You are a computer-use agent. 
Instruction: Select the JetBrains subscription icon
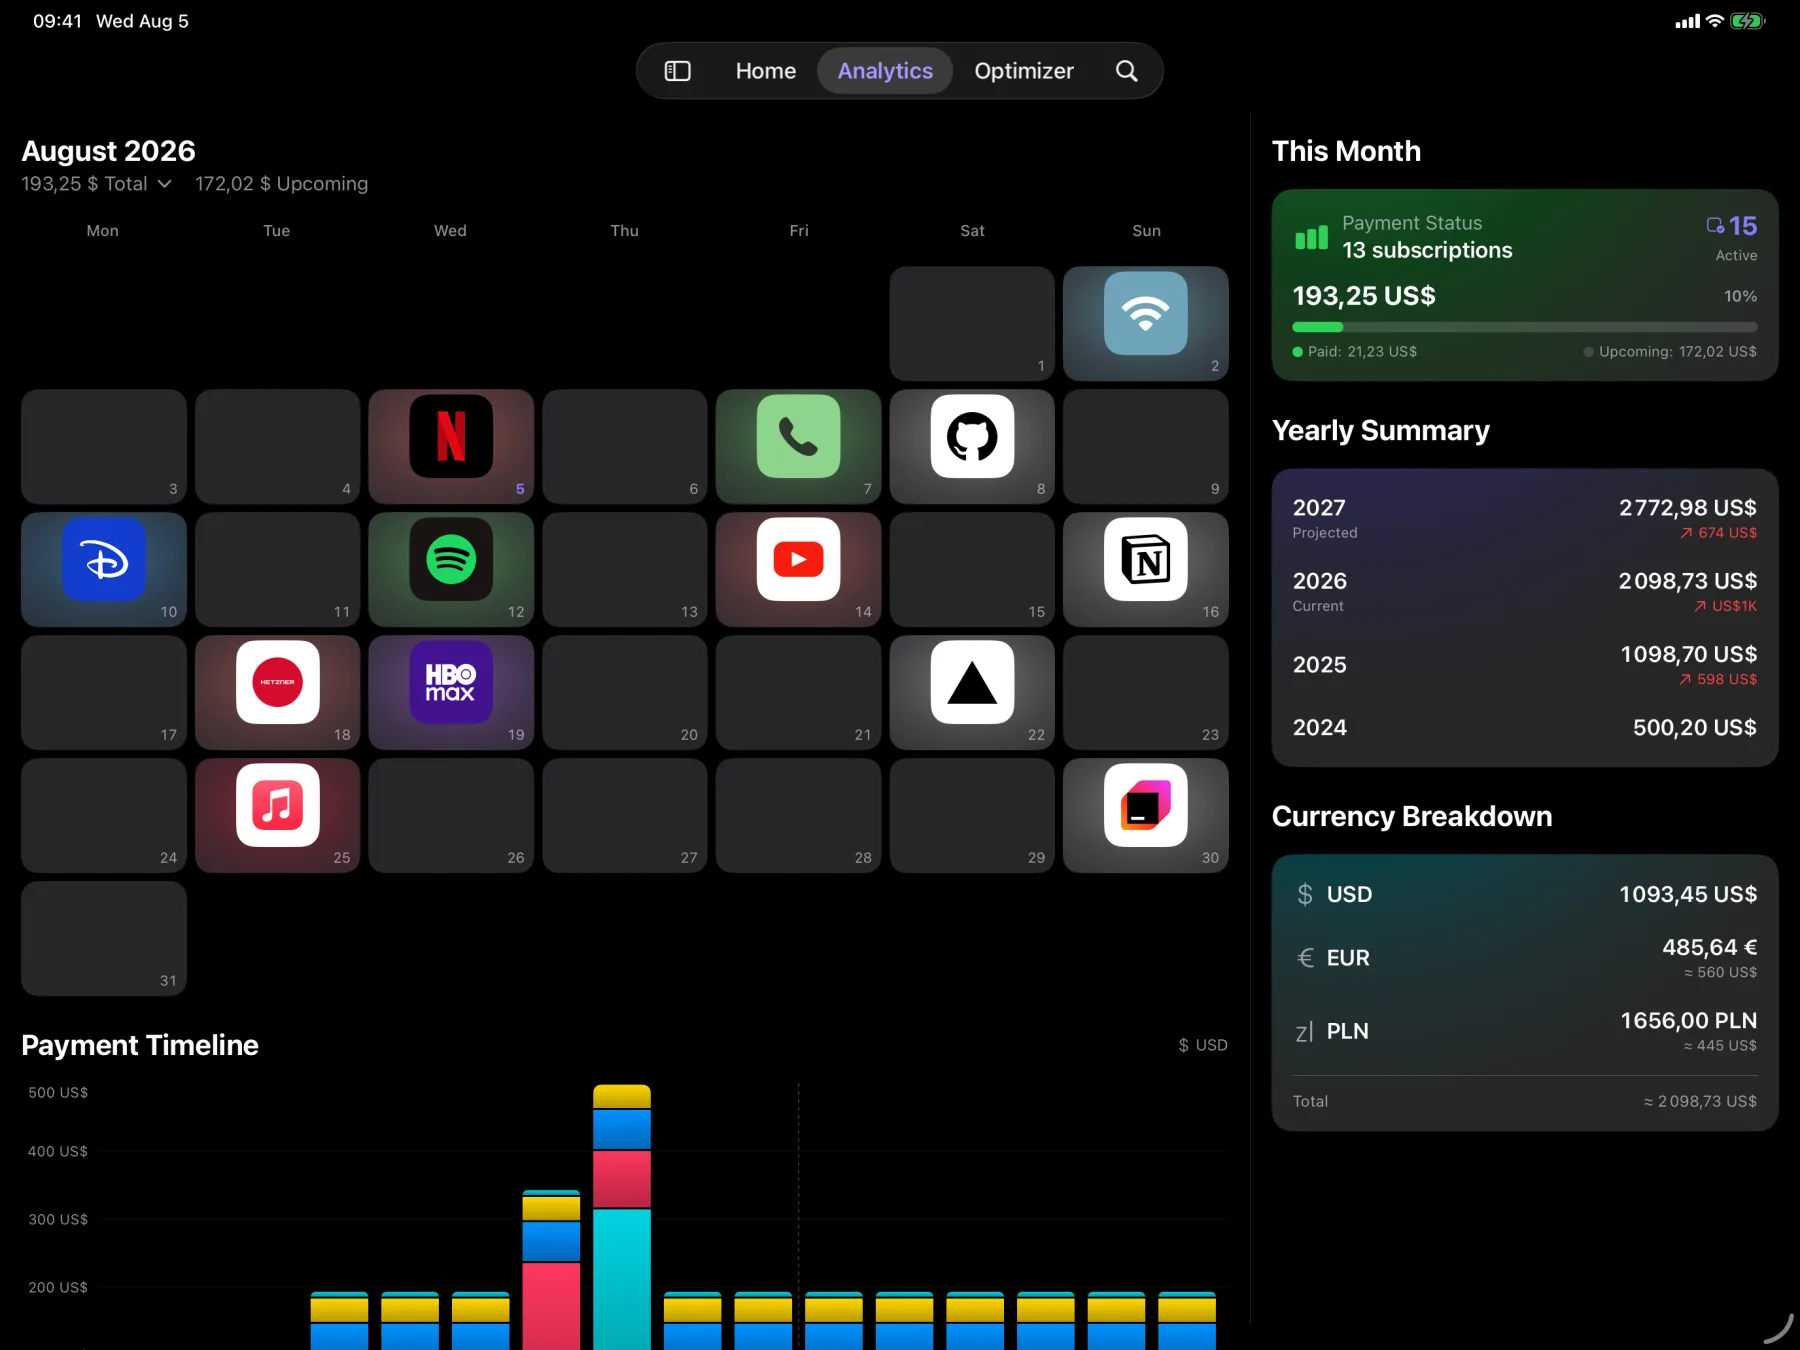1146,805
